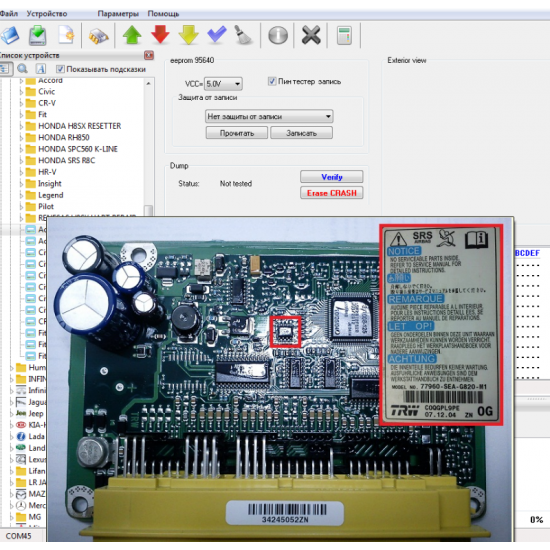Expand the Accord folder
The width and height of the screenshot is (550, 550).
point(21,81)
